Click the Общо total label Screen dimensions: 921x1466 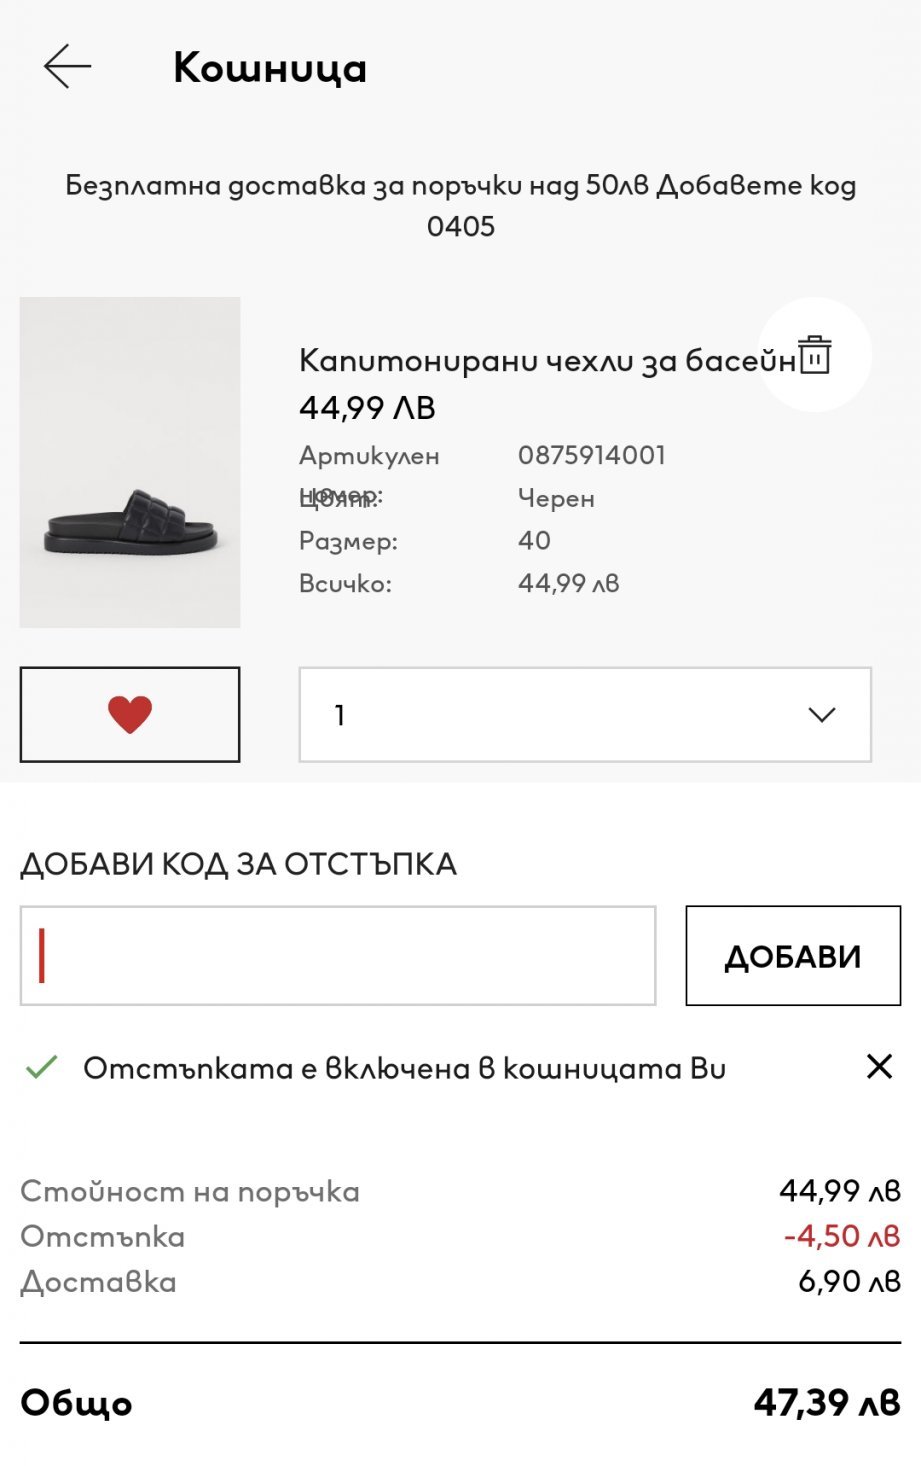[x=77, y=1403]
